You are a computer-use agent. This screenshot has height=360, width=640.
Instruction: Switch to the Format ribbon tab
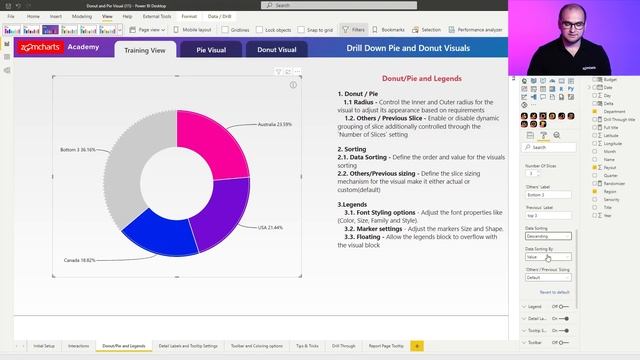(189, 16)
